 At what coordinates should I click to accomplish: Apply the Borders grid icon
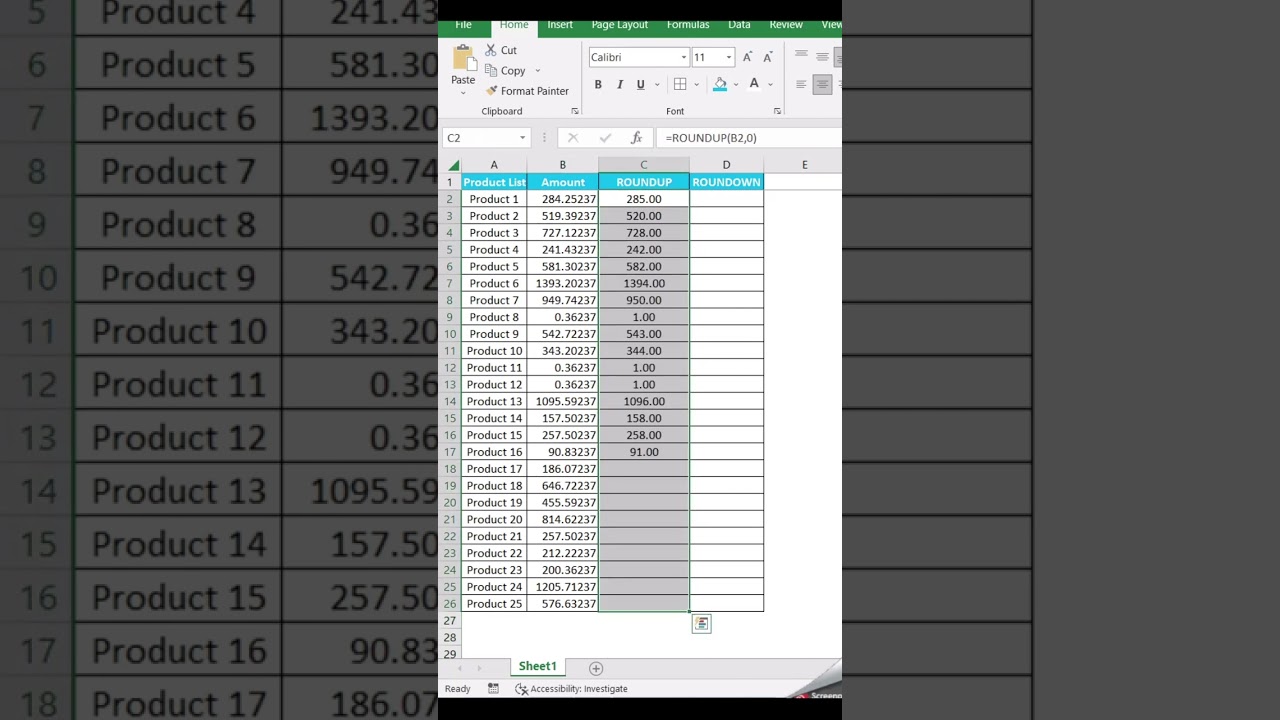click(x=680, y=84)
